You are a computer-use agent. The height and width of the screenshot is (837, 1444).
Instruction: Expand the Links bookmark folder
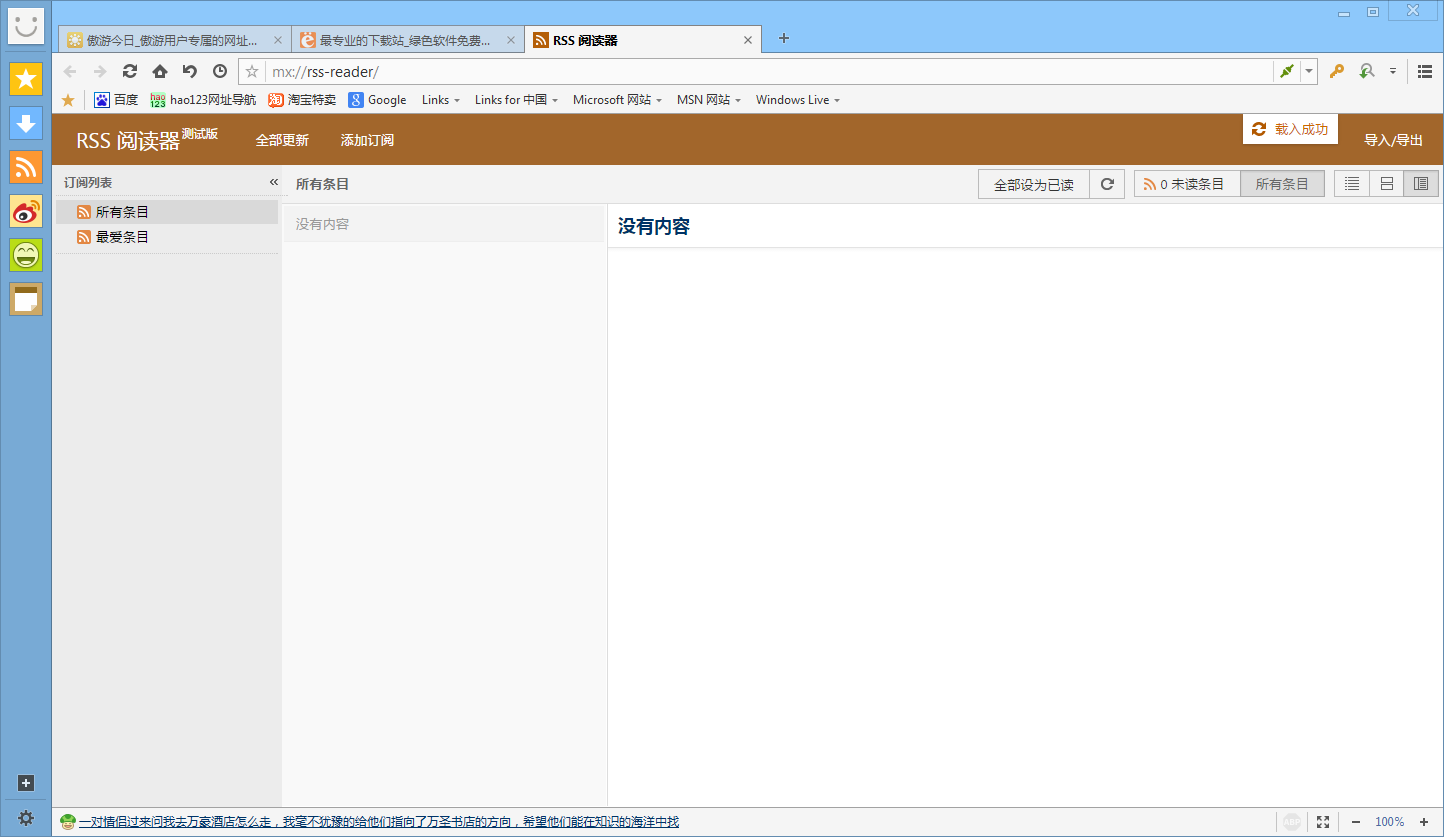click(441, 100)
